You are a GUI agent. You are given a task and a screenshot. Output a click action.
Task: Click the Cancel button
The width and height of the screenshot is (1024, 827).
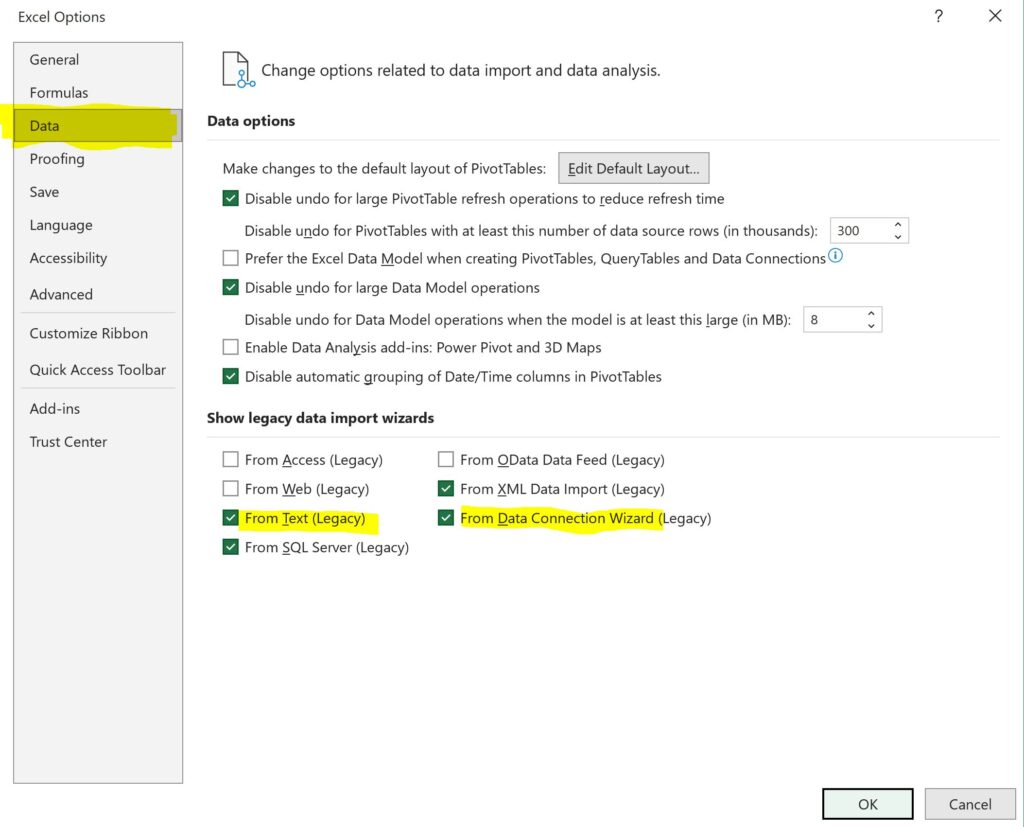click(x=970, y=803)
